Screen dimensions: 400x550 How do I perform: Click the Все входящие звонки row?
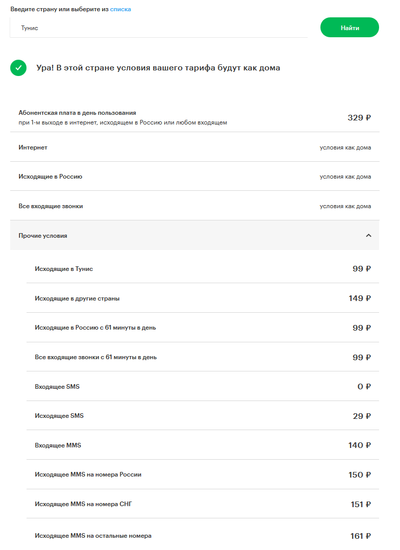(x=194, y=206)
